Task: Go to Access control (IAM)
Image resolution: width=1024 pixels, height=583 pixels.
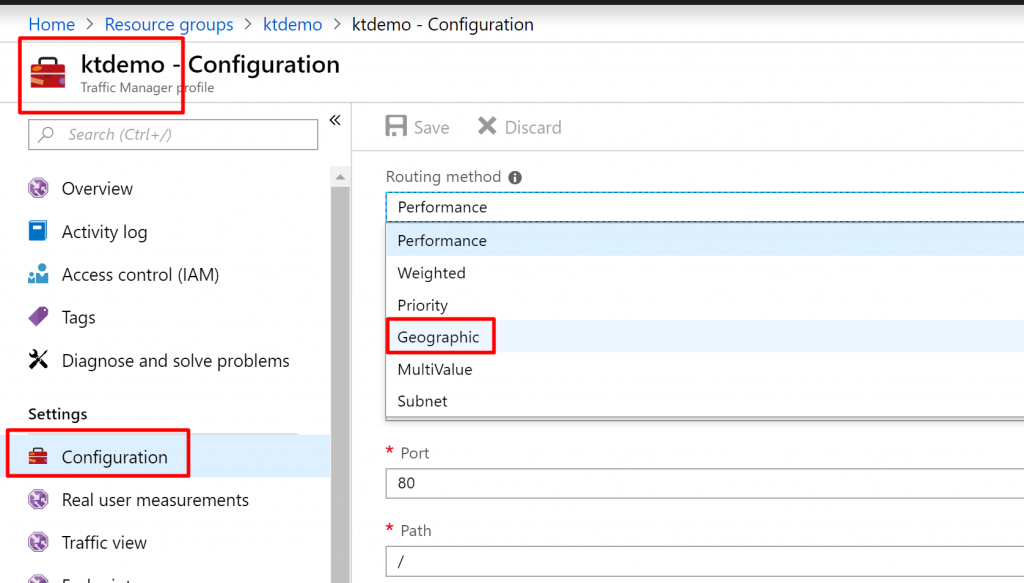Action: [x=140, y=275]
